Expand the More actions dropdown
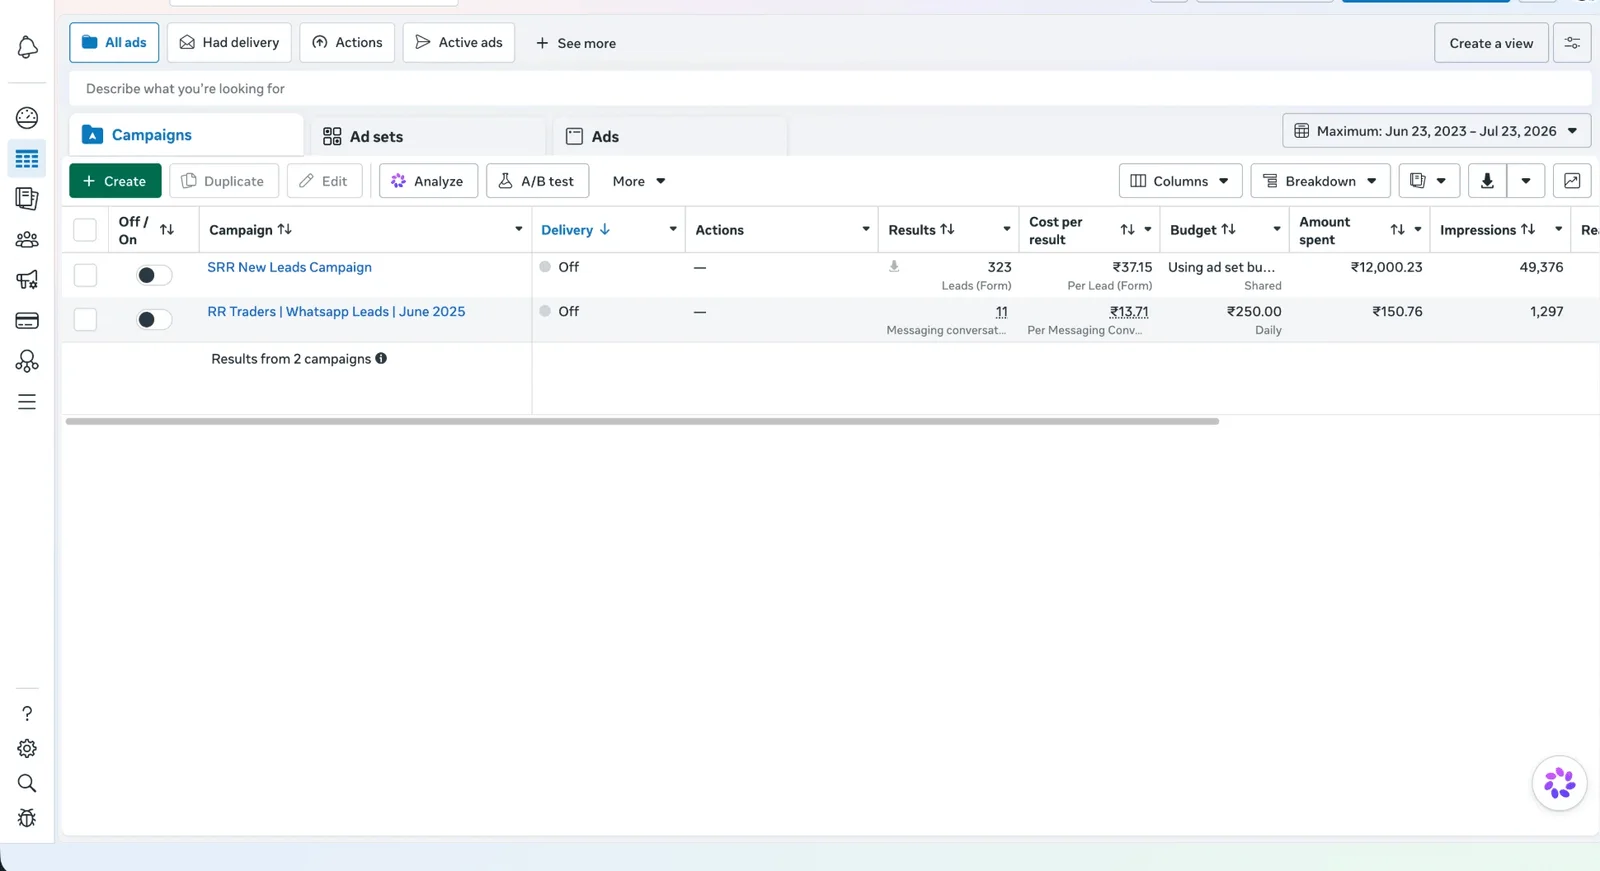This screenshot has width=1600, height=871. (639, 181)
